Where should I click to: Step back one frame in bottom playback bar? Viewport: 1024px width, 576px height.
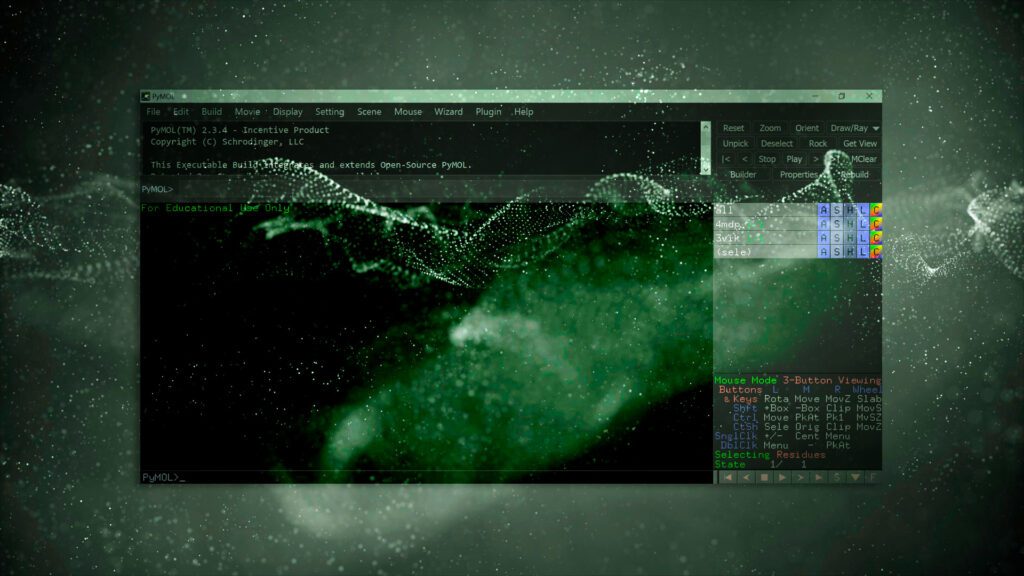[x=746, y=477]
